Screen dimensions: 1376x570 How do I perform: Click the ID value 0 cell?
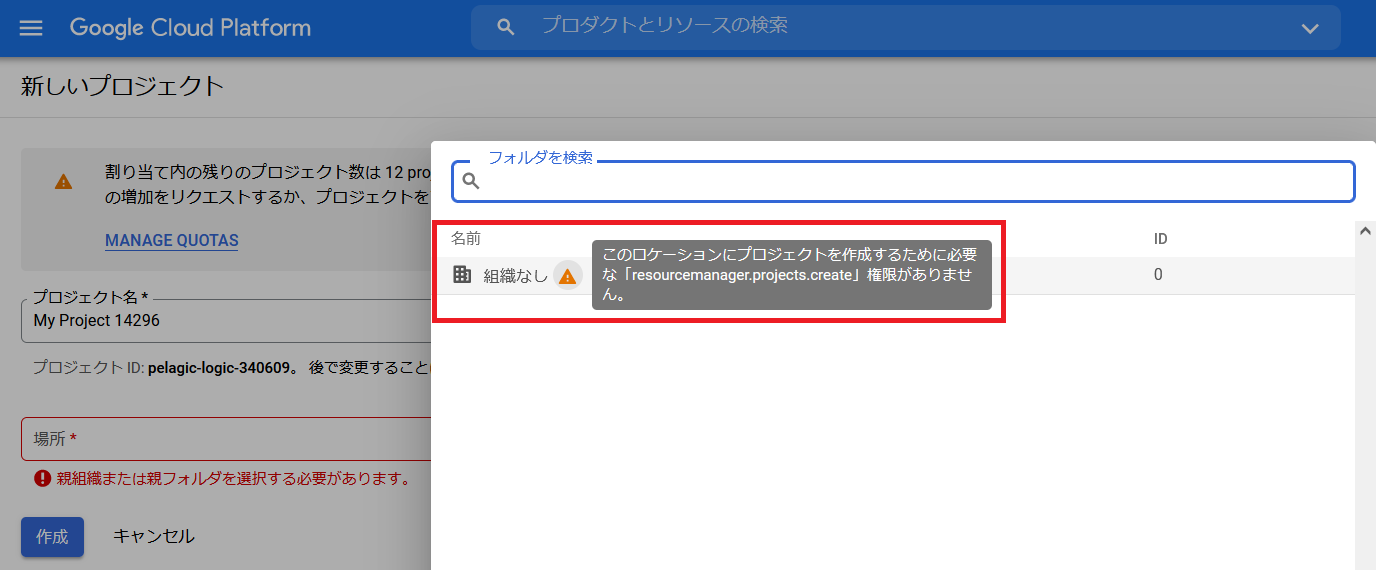click(1158, 275)
